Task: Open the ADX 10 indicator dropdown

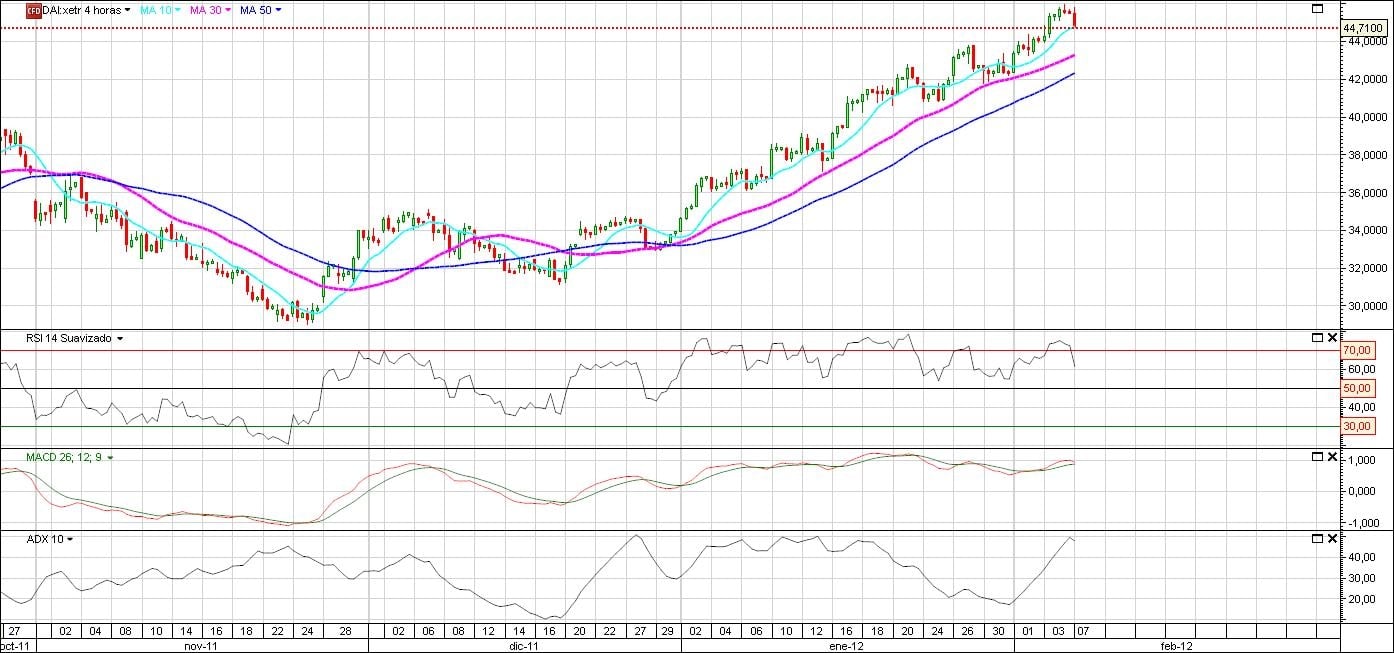Action: pos(70,539)
